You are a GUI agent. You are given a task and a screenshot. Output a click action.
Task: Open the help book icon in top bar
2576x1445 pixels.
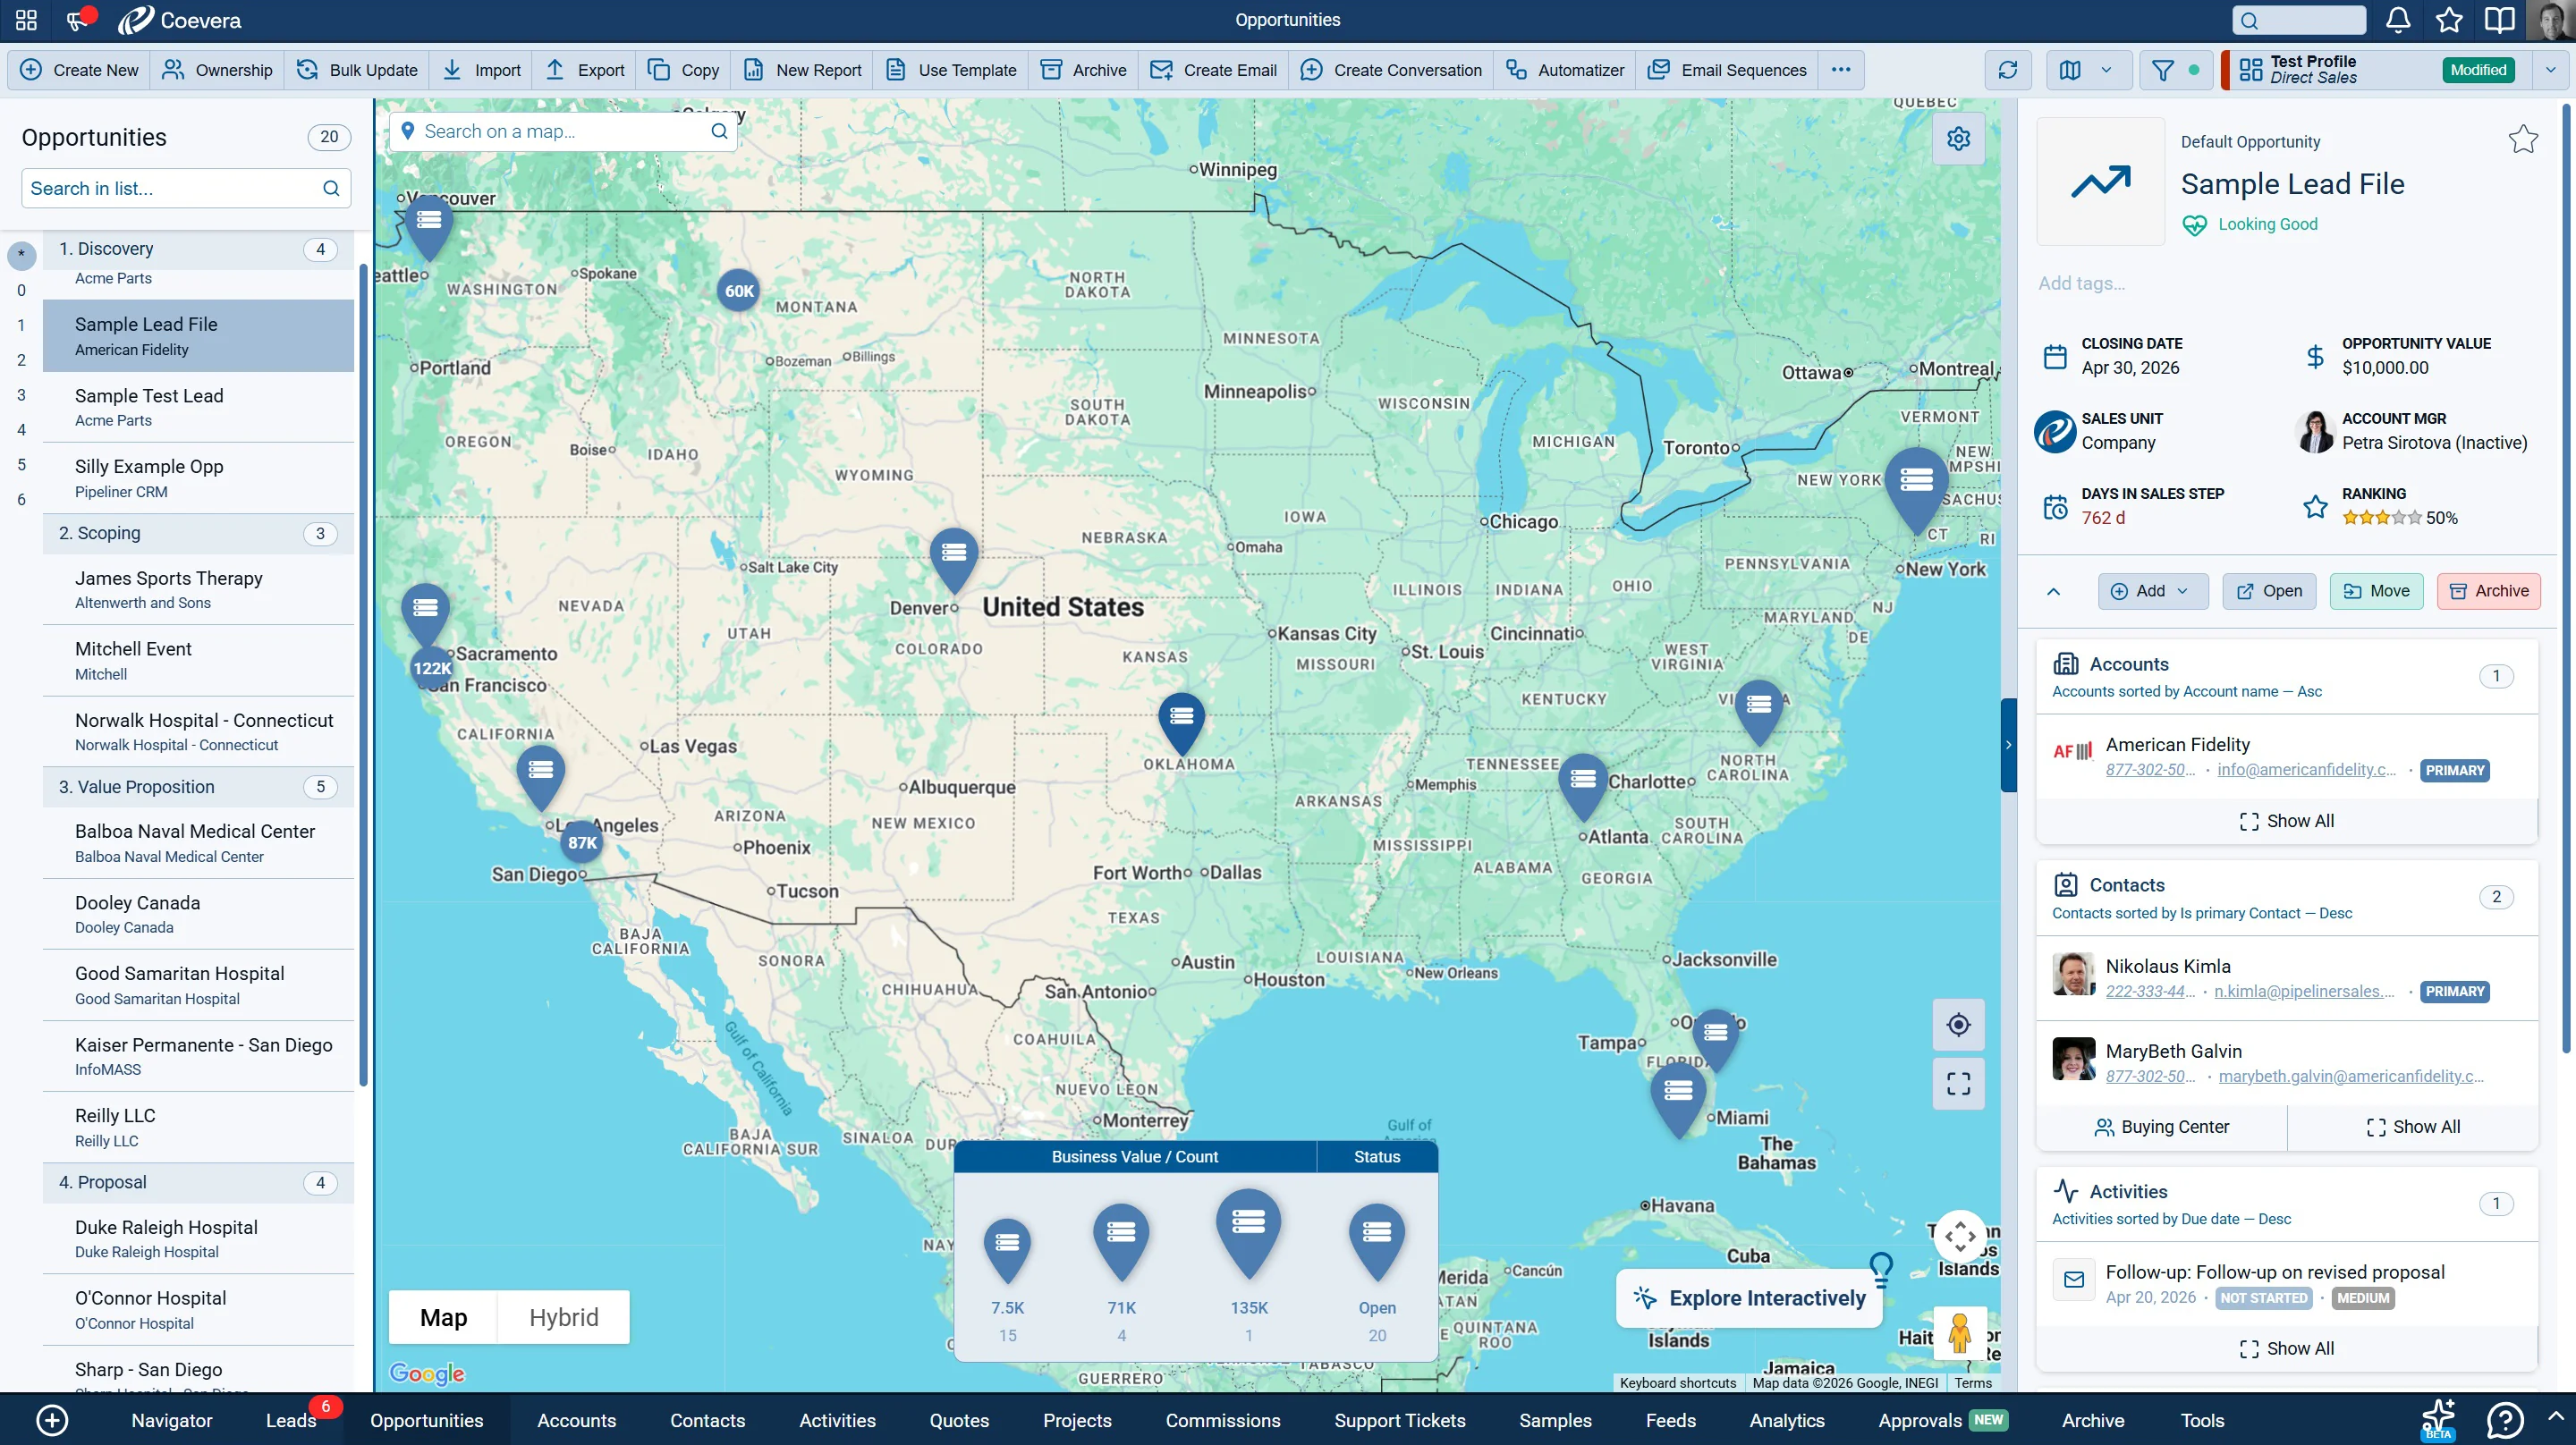point(2500,20)
